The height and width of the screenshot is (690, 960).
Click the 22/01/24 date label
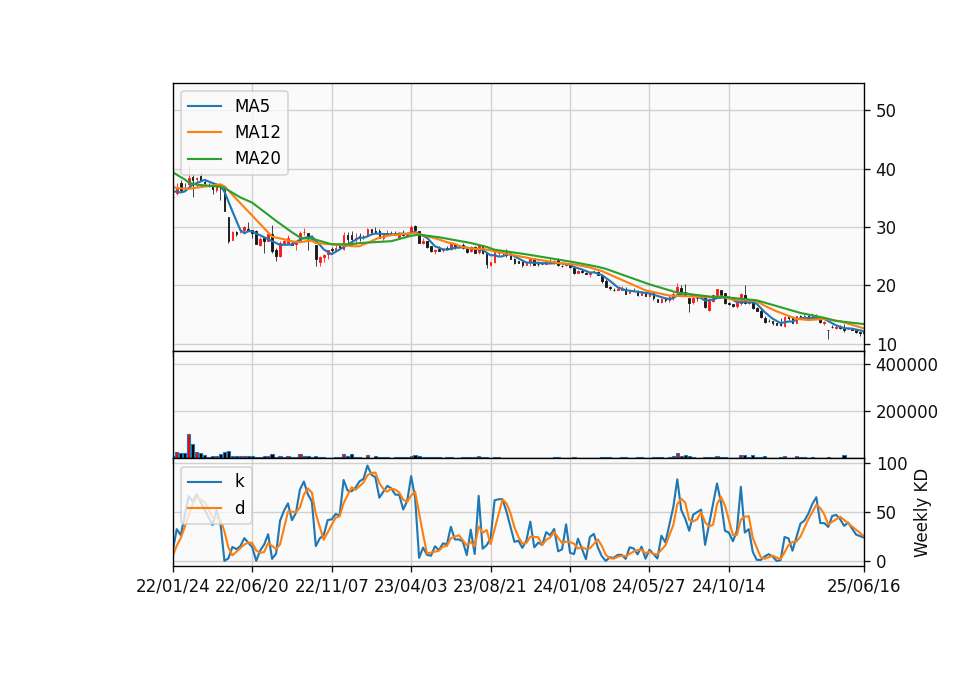[x=173, y=586]
